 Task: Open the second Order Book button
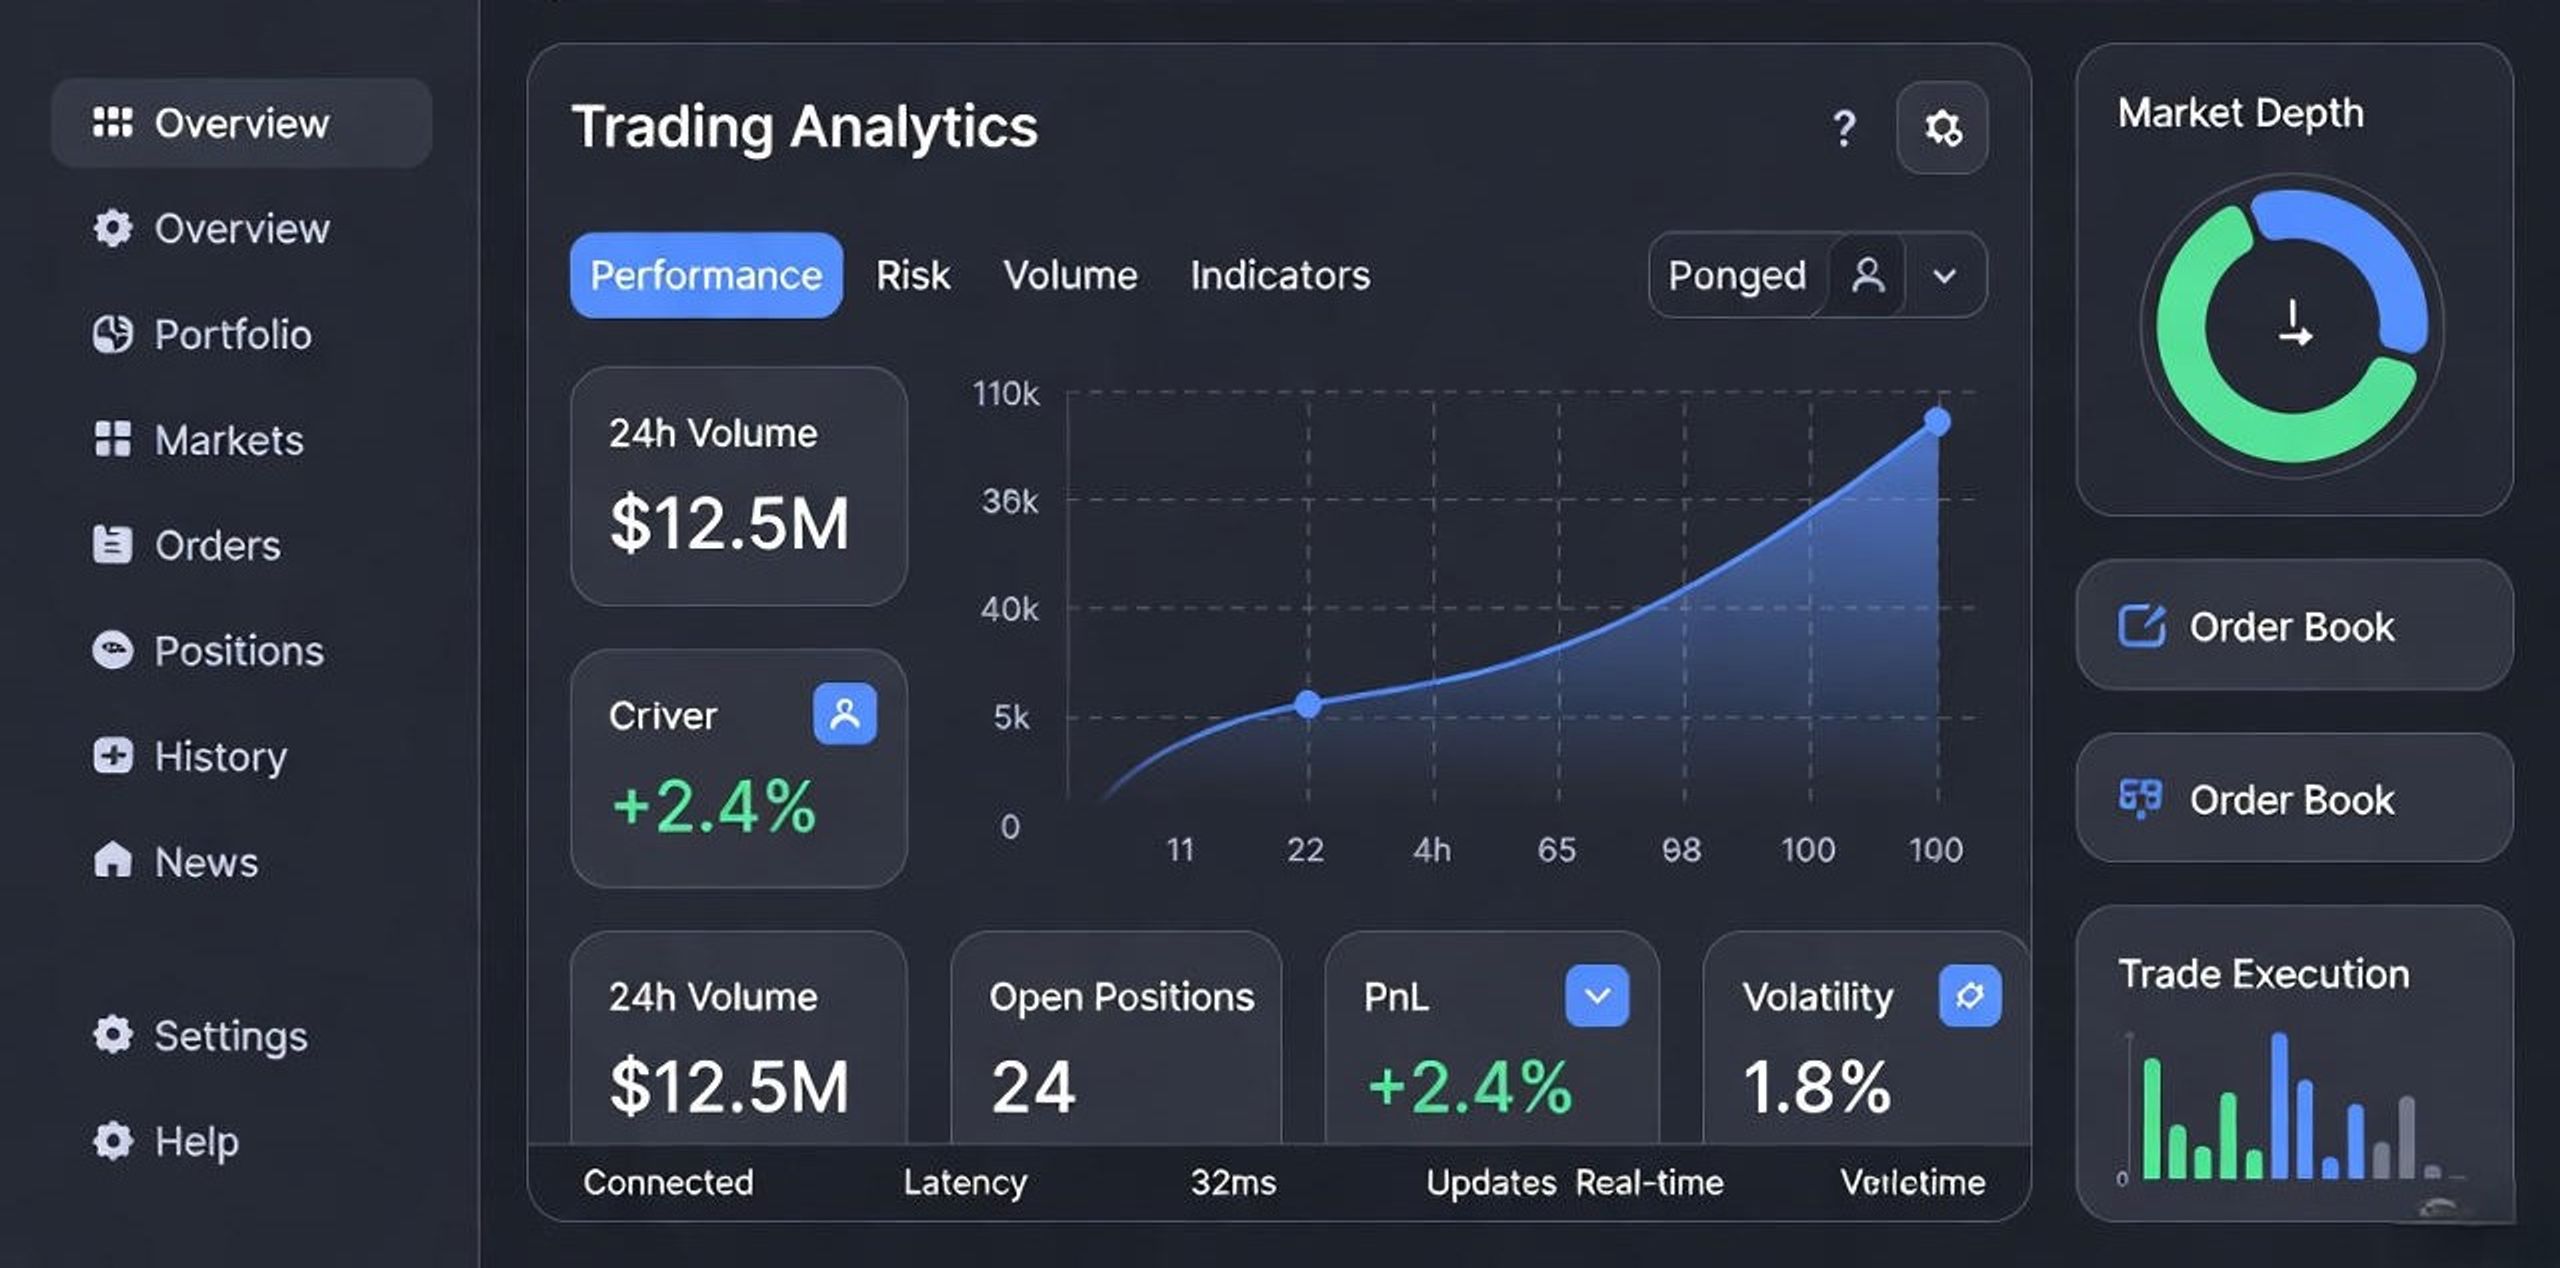click(2294, 798)
